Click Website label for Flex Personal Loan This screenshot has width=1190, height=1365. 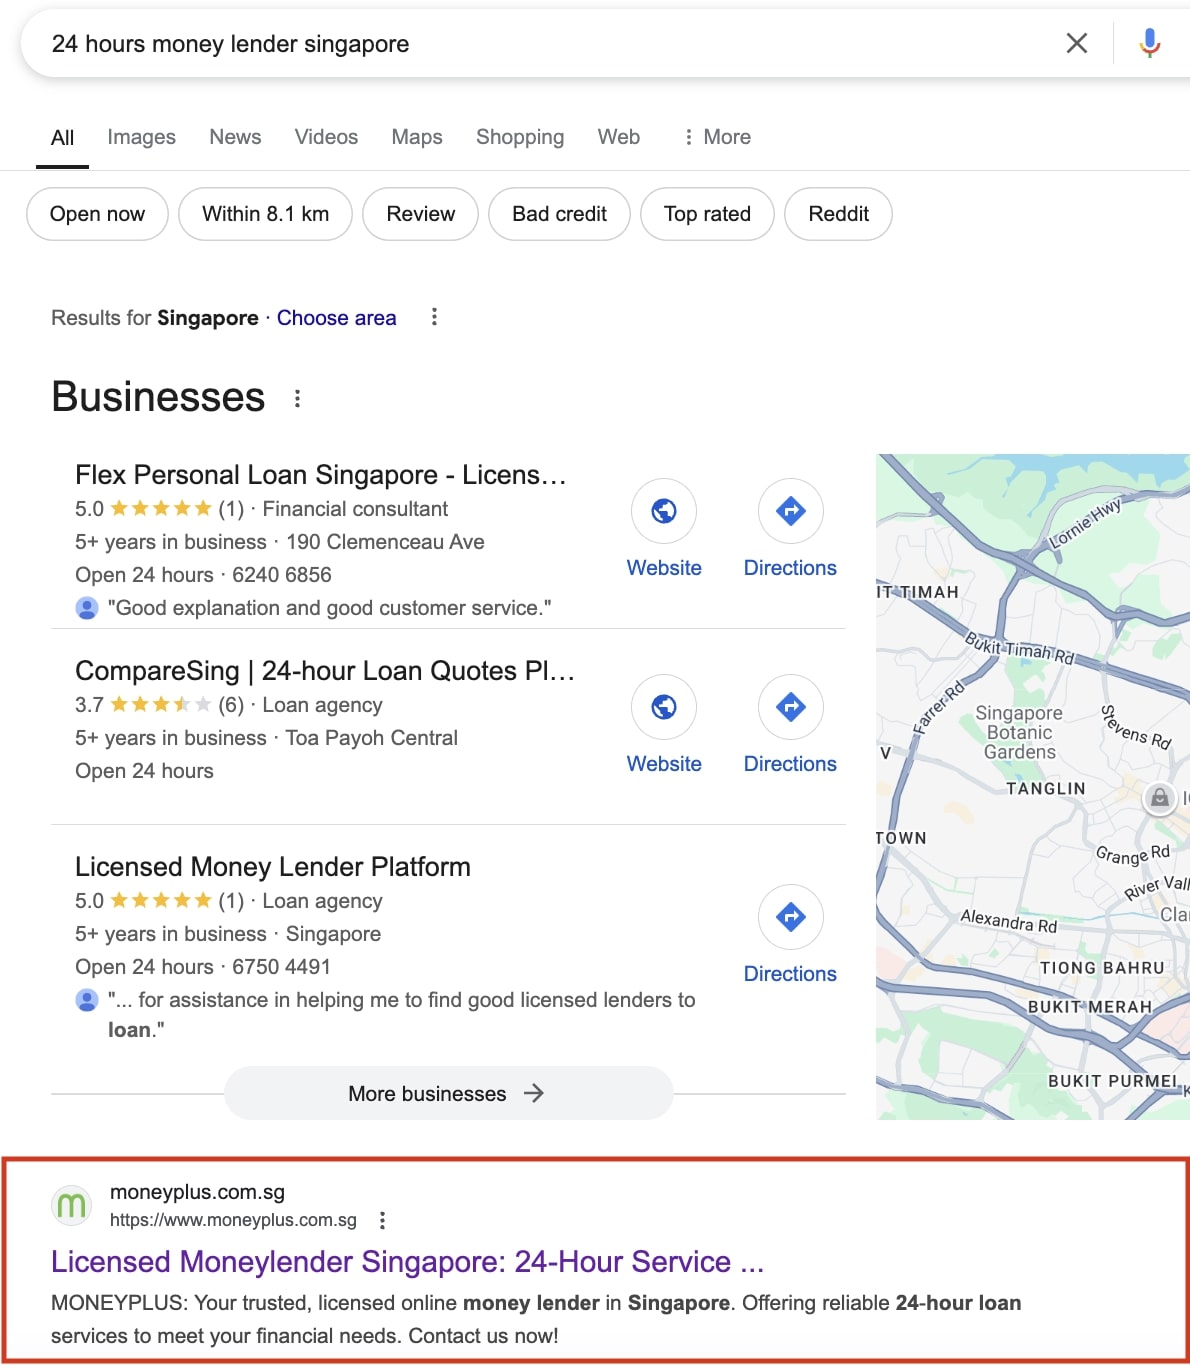pyautogui.click(x=664, y=568)
